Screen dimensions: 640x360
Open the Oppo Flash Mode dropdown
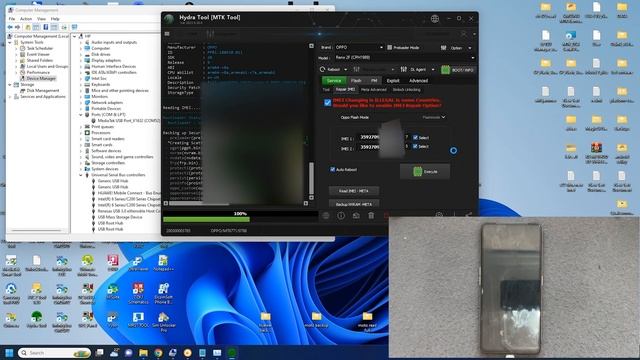click(433, 118)
